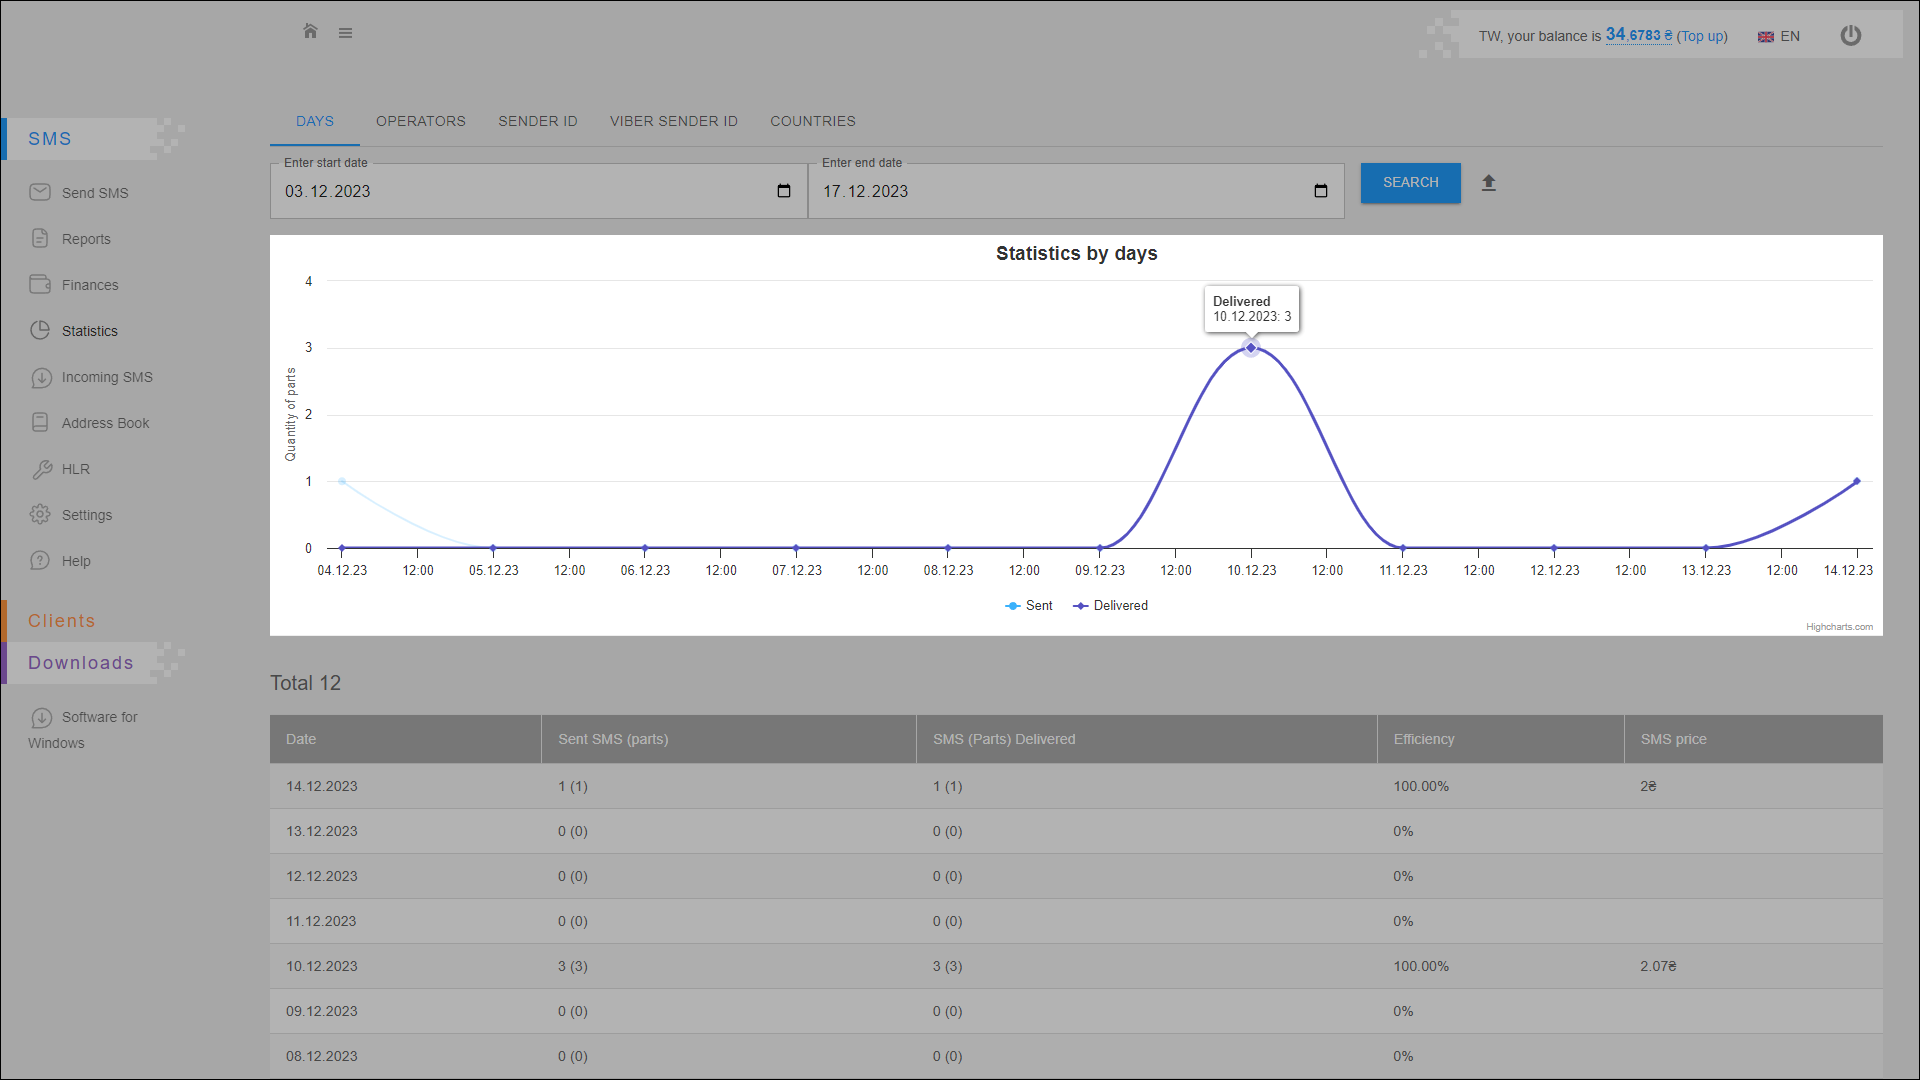Switch to the Operators tab
This screenshot has height=1080, width=1920.
coord(420,121)
